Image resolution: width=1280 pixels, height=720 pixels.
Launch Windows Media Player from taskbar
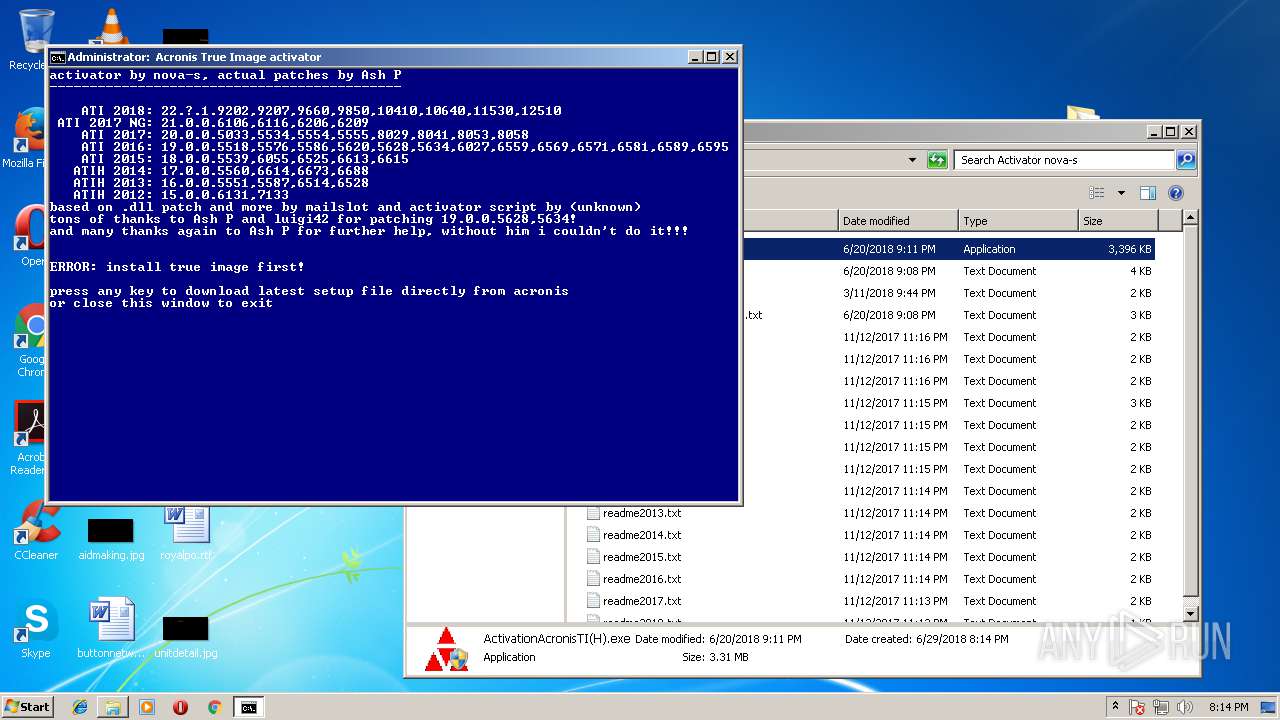147,707
